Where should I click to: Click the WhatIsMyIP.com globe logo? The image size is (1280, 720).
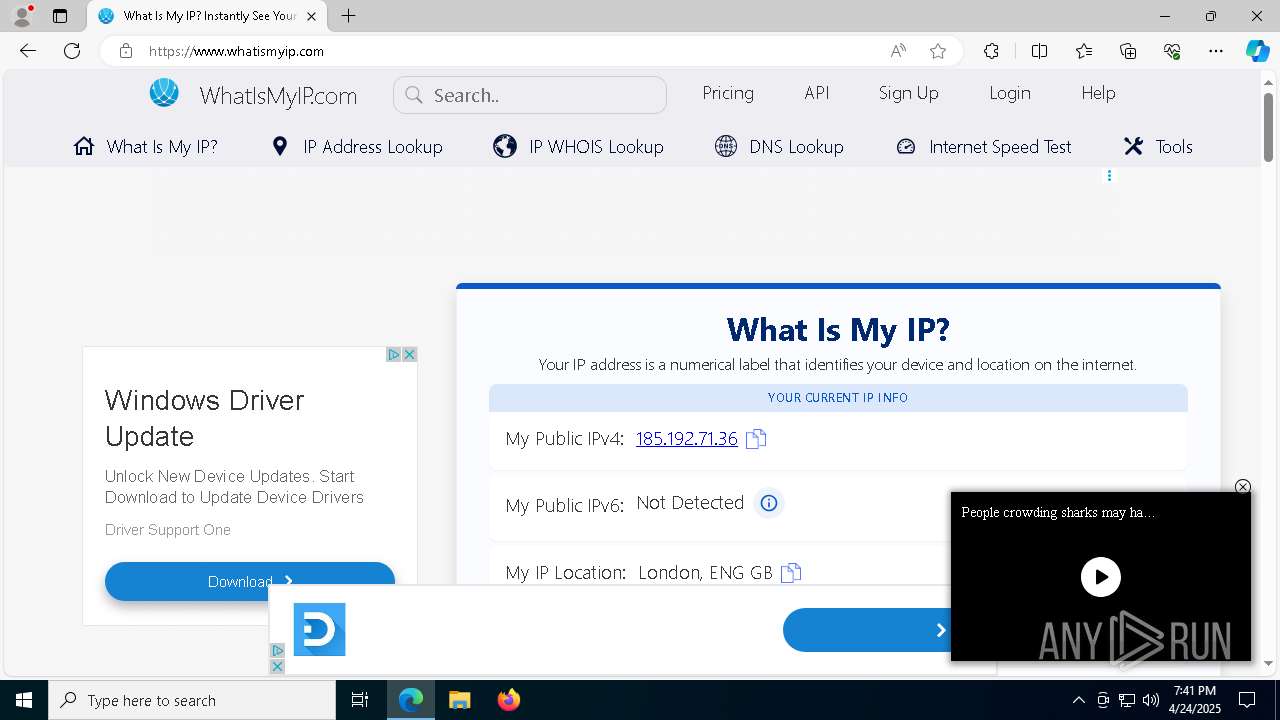(x=164, y=93)
